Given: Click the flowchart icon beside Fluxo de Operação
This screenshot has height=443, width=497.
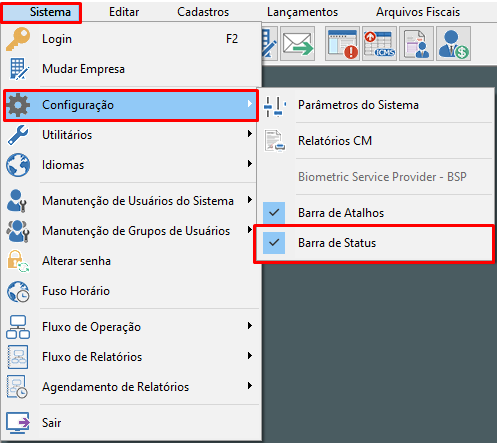Looking at the screenshot, I should coord(18,327).
